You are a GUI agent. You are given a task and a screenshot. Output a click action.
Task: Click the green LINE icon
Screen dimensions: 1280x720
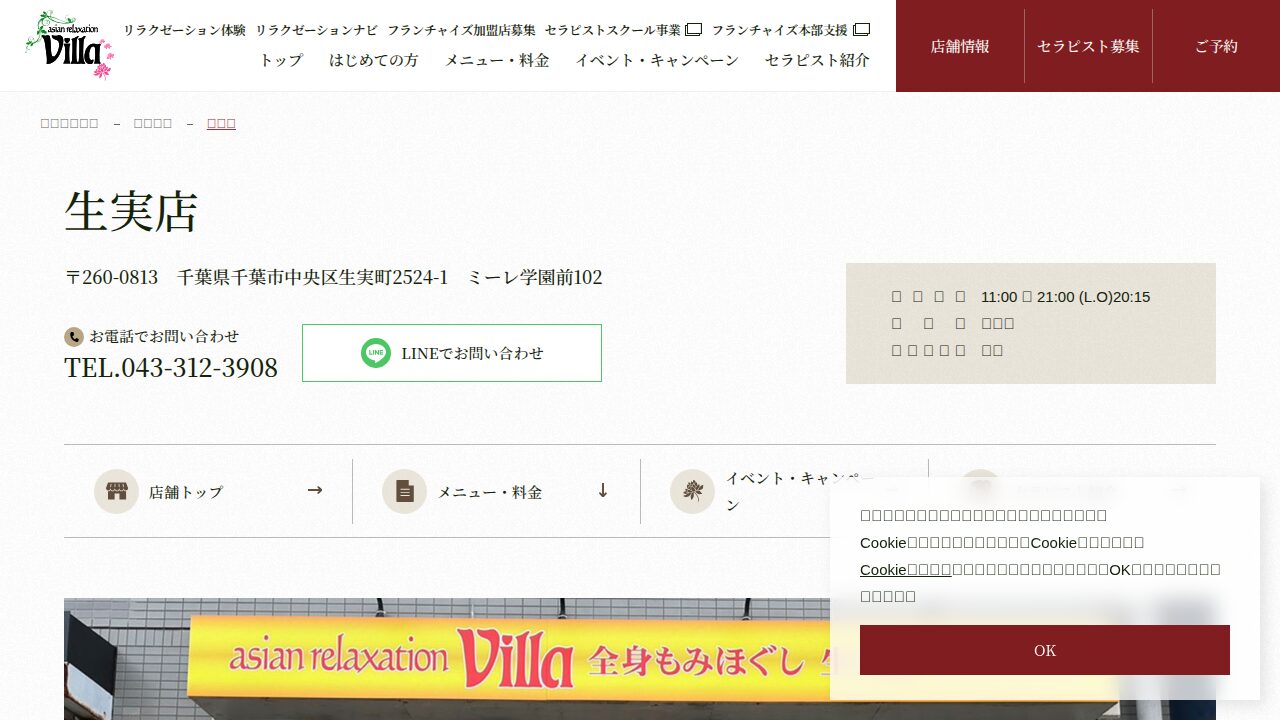point(376,353)
